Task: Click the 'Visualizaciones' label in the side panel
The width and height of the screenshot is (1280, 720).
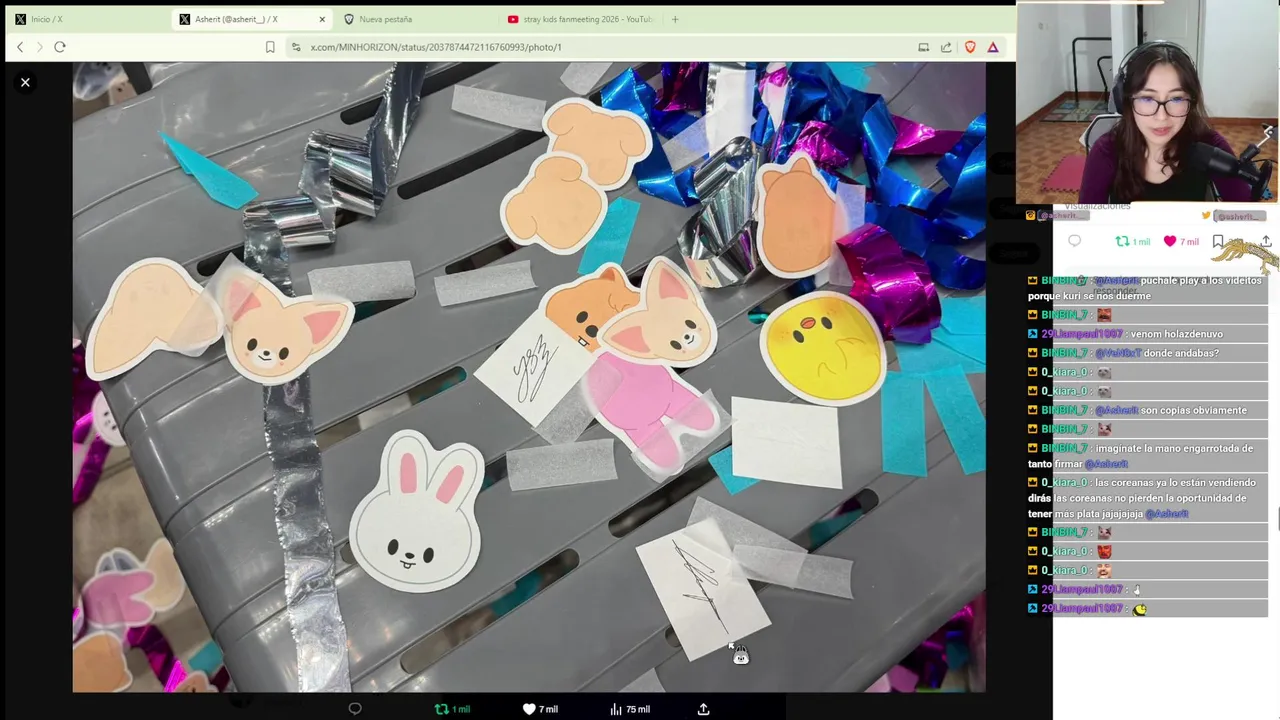Action: (1097, 206)
